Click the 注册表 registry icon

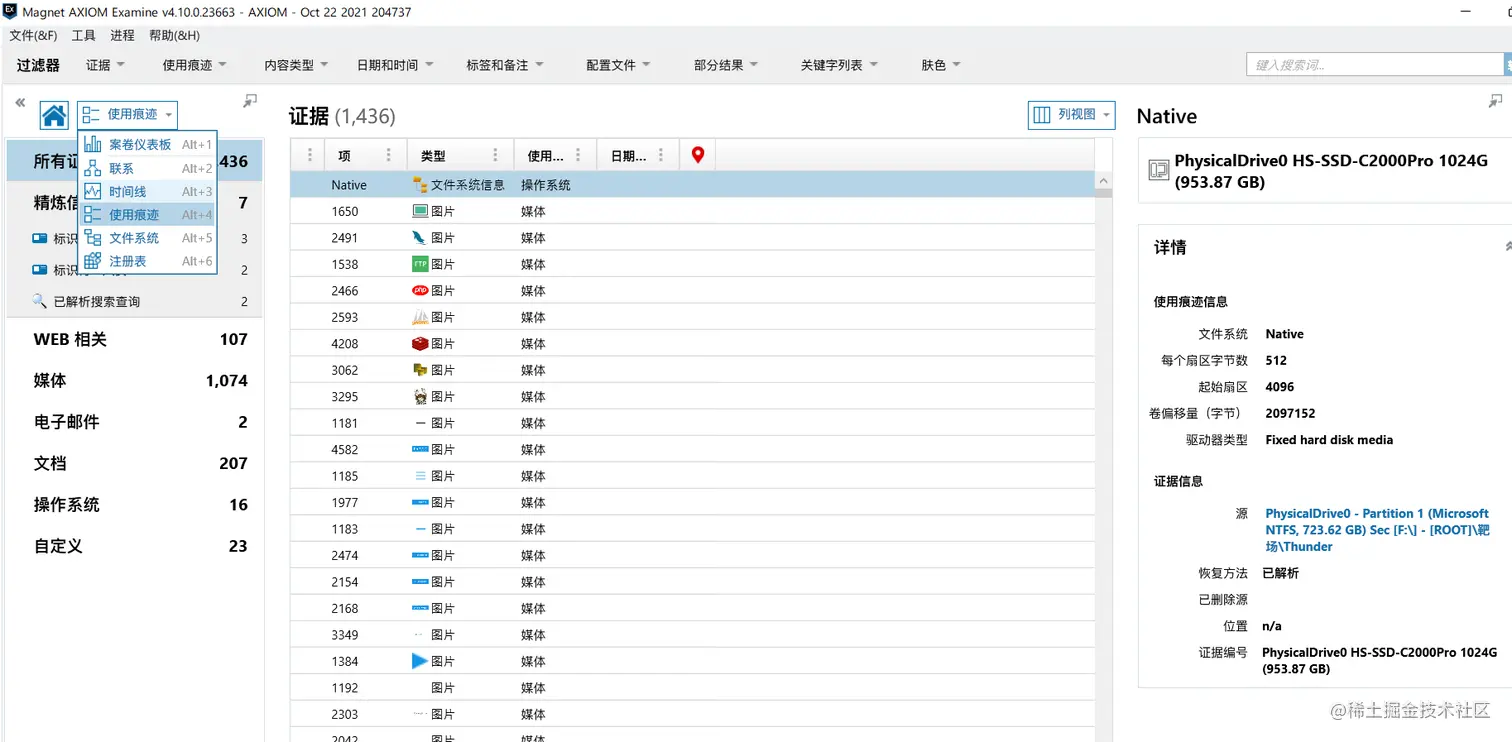point(93,261)
